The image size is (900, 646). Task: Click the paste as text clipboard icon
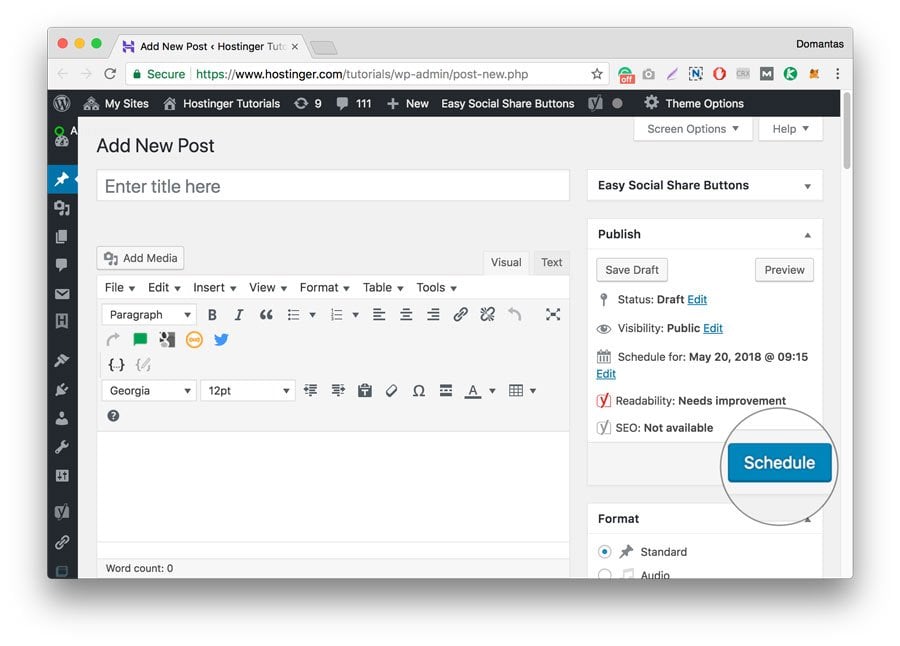click(x=364, y=390)
